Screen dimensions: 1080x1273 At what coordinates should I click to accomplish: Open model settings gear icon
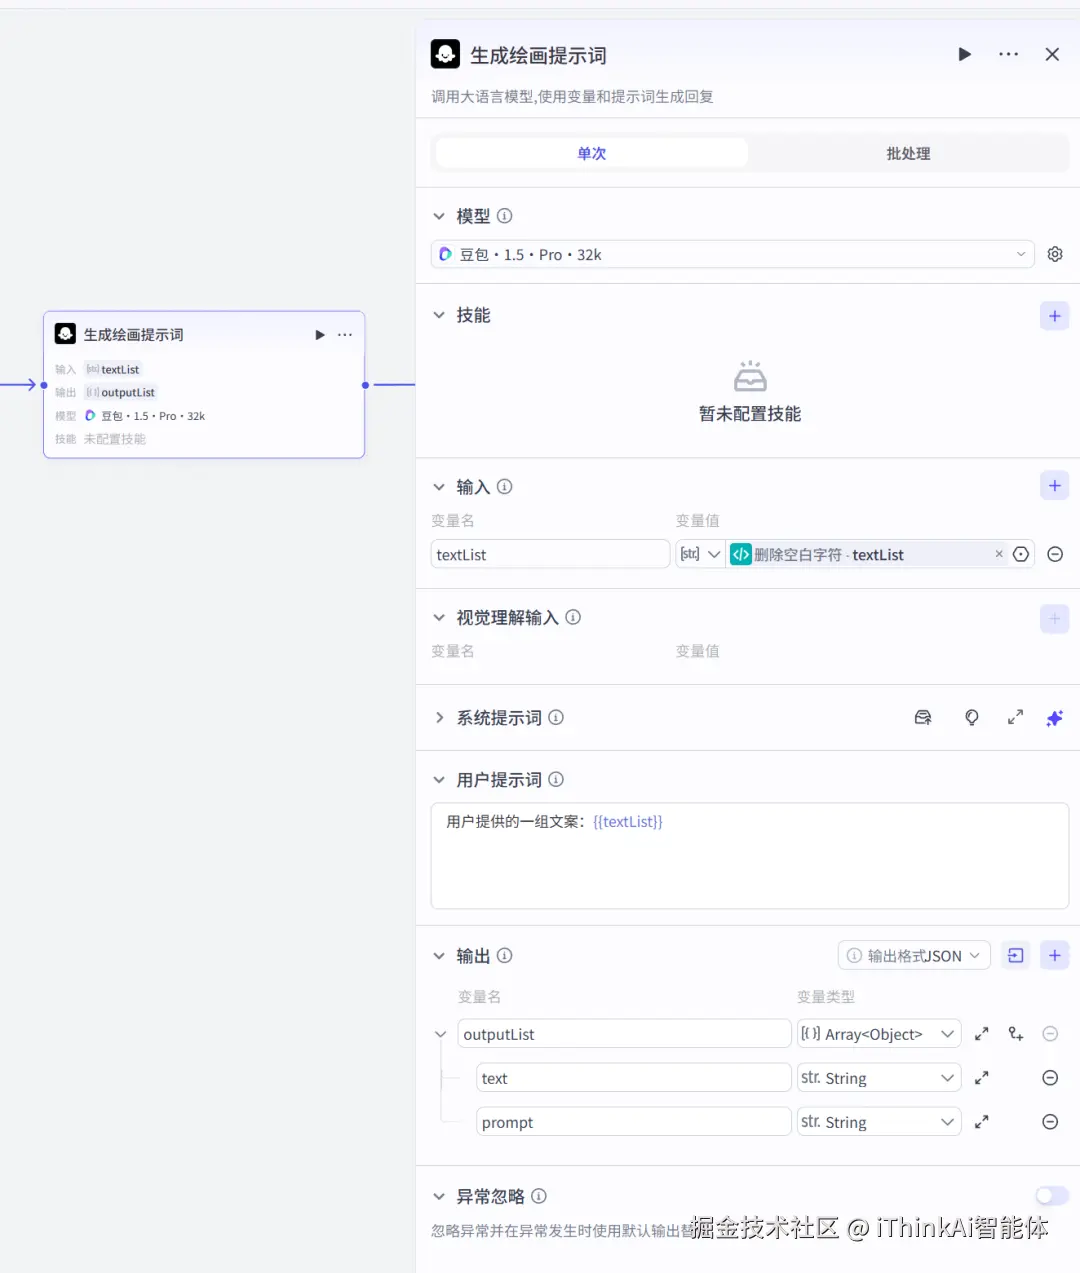1055,254
